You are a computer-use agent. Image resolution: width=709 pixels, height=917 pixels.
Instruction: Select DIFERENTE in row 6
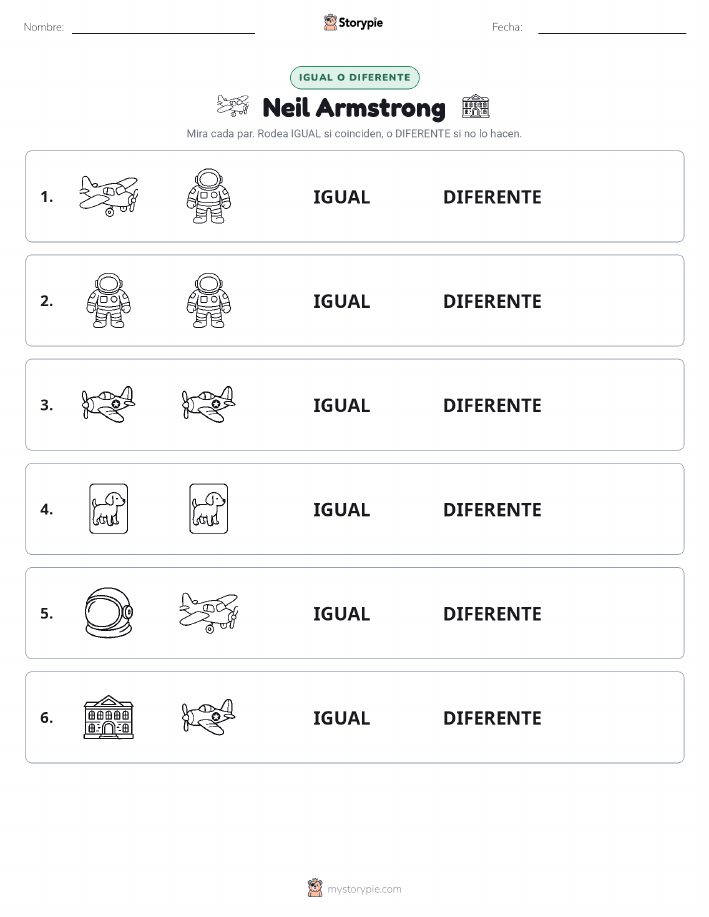492,718
